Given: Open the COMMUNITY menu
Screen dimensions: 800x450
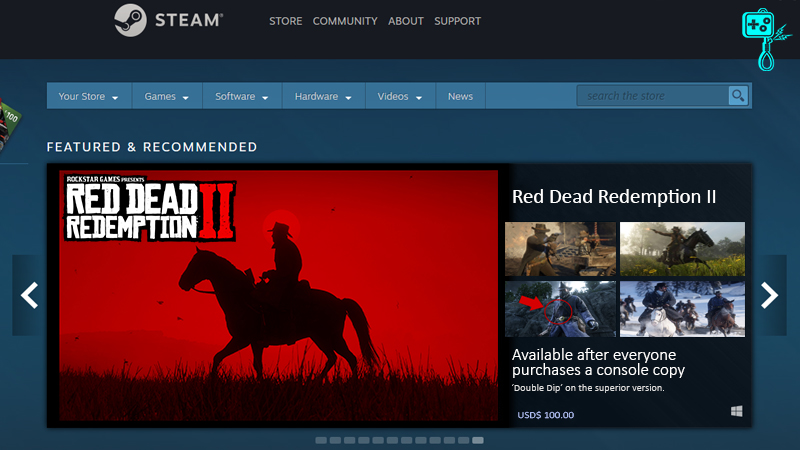Looking at the screenshot, I should (x=345, y=21).
